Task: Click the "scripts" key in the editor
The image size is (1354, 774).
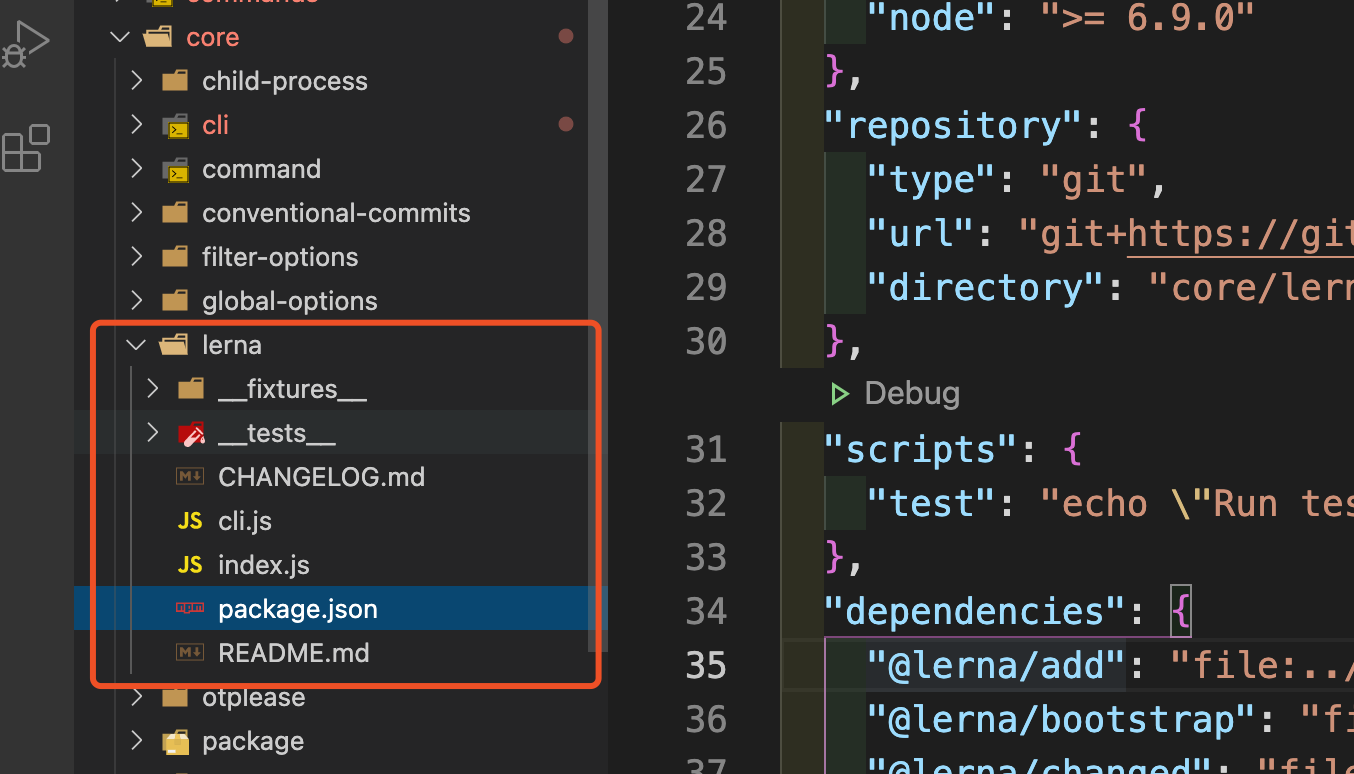Action: click(x=921, y=449)
